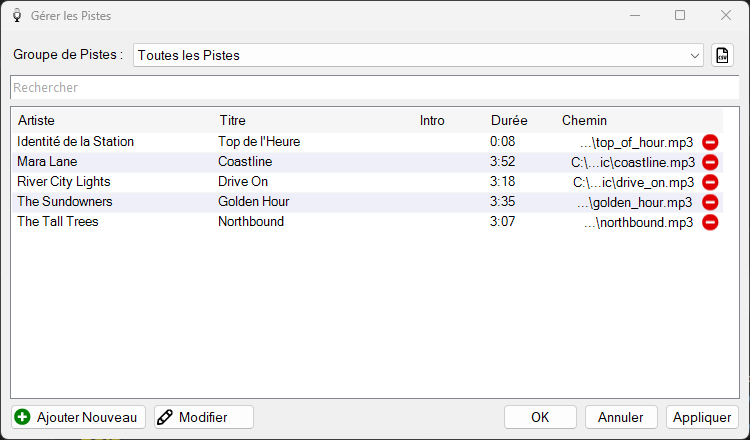Sort by the Titre column header
Screen dimensions: 750x440
[x=232, y=121]
